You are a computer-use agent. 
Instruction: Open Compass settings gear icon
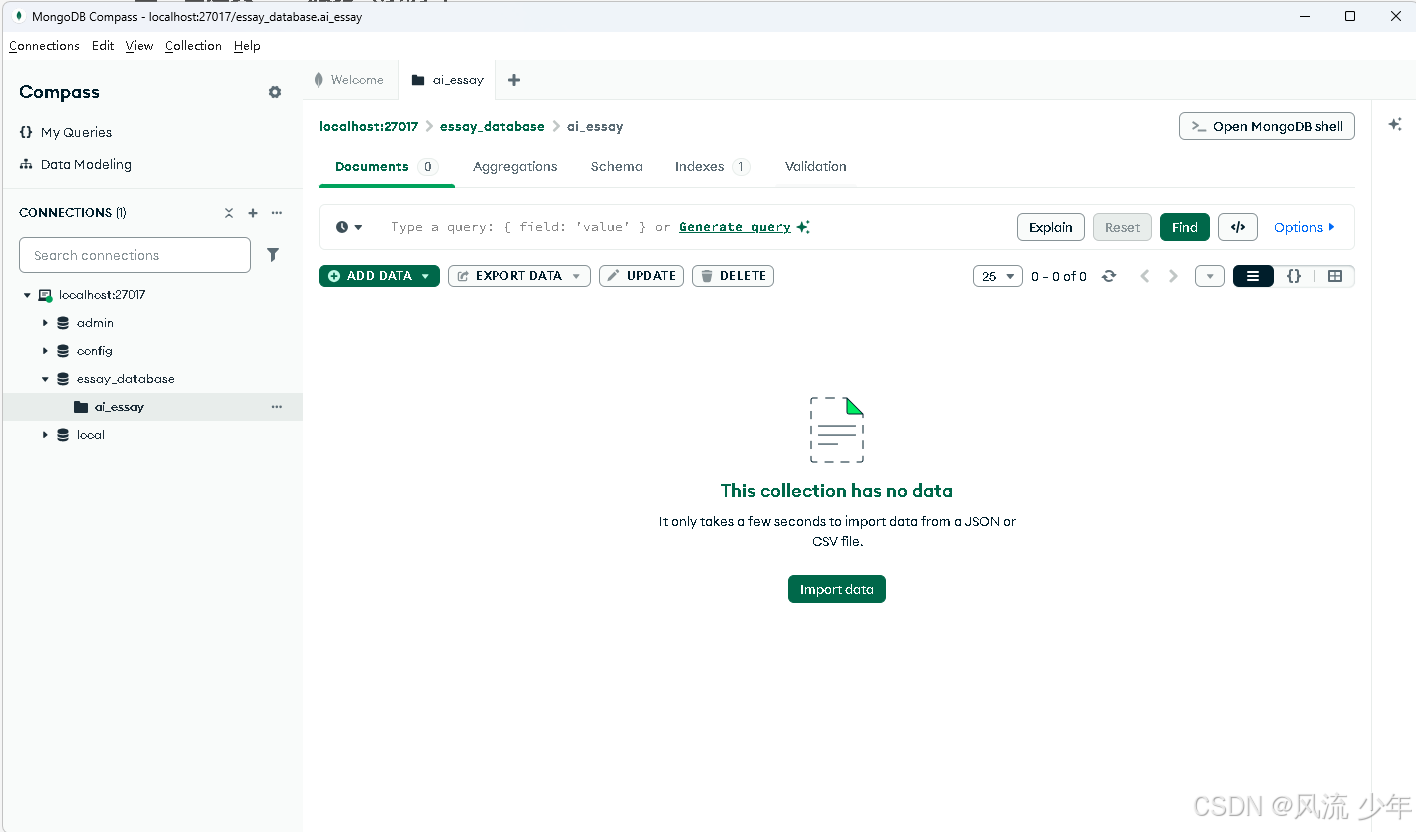pos(275,92)
